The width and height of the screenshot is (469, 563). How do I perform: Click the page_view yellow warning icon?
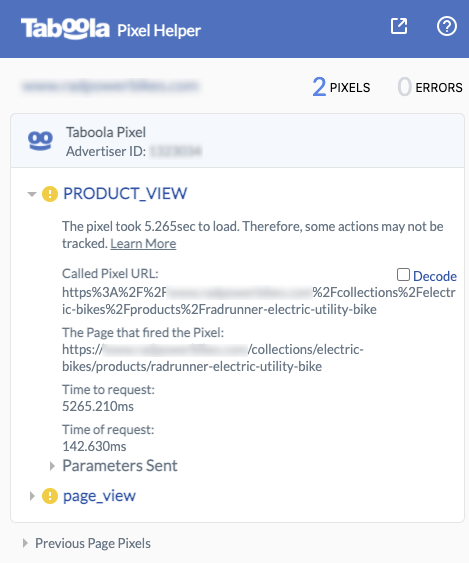point(50,496)
